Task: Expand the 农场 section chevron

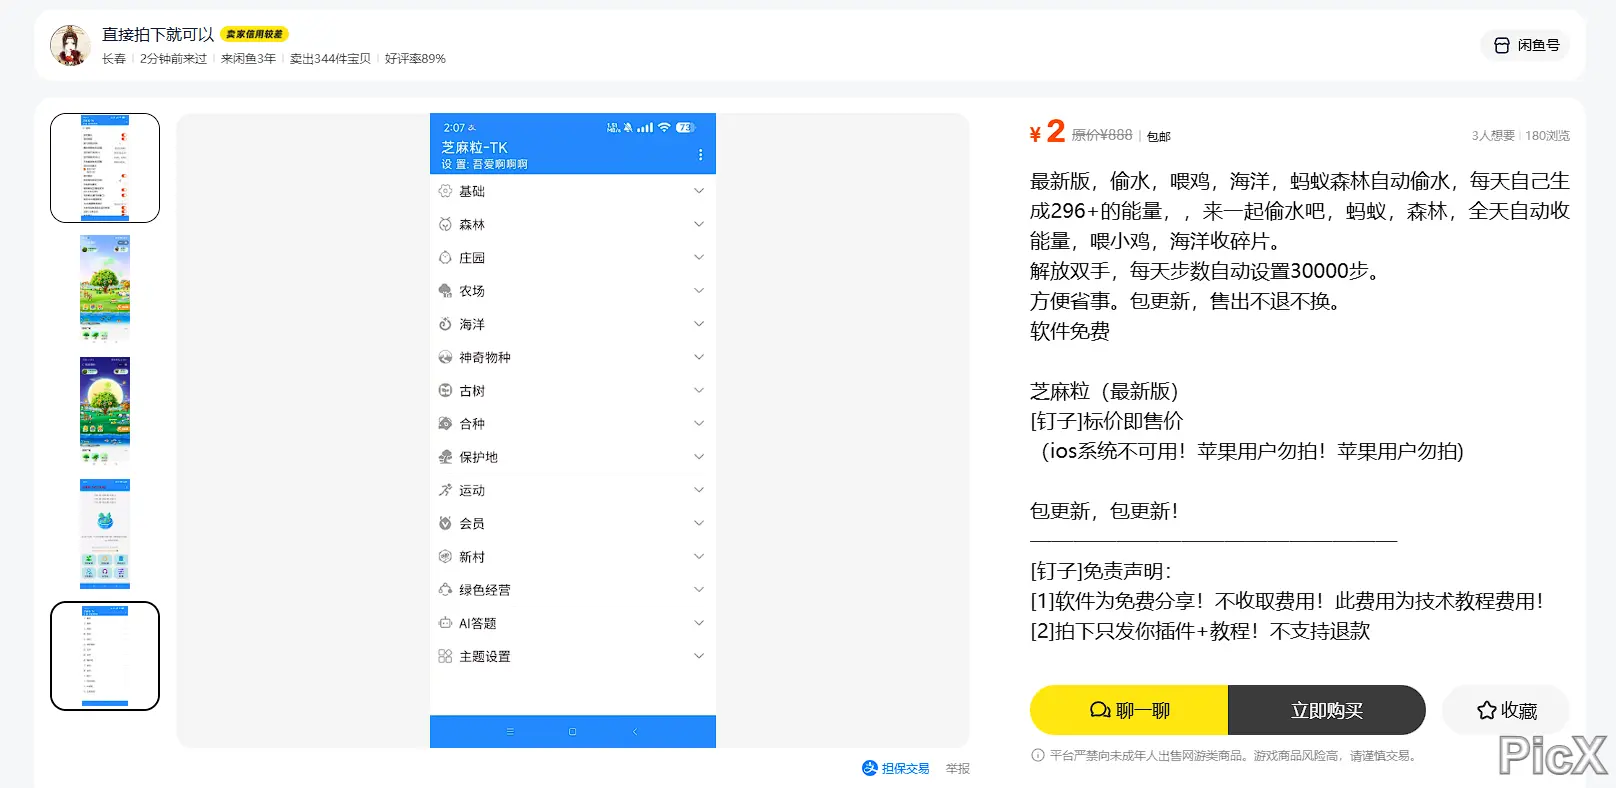Action: 699,291
